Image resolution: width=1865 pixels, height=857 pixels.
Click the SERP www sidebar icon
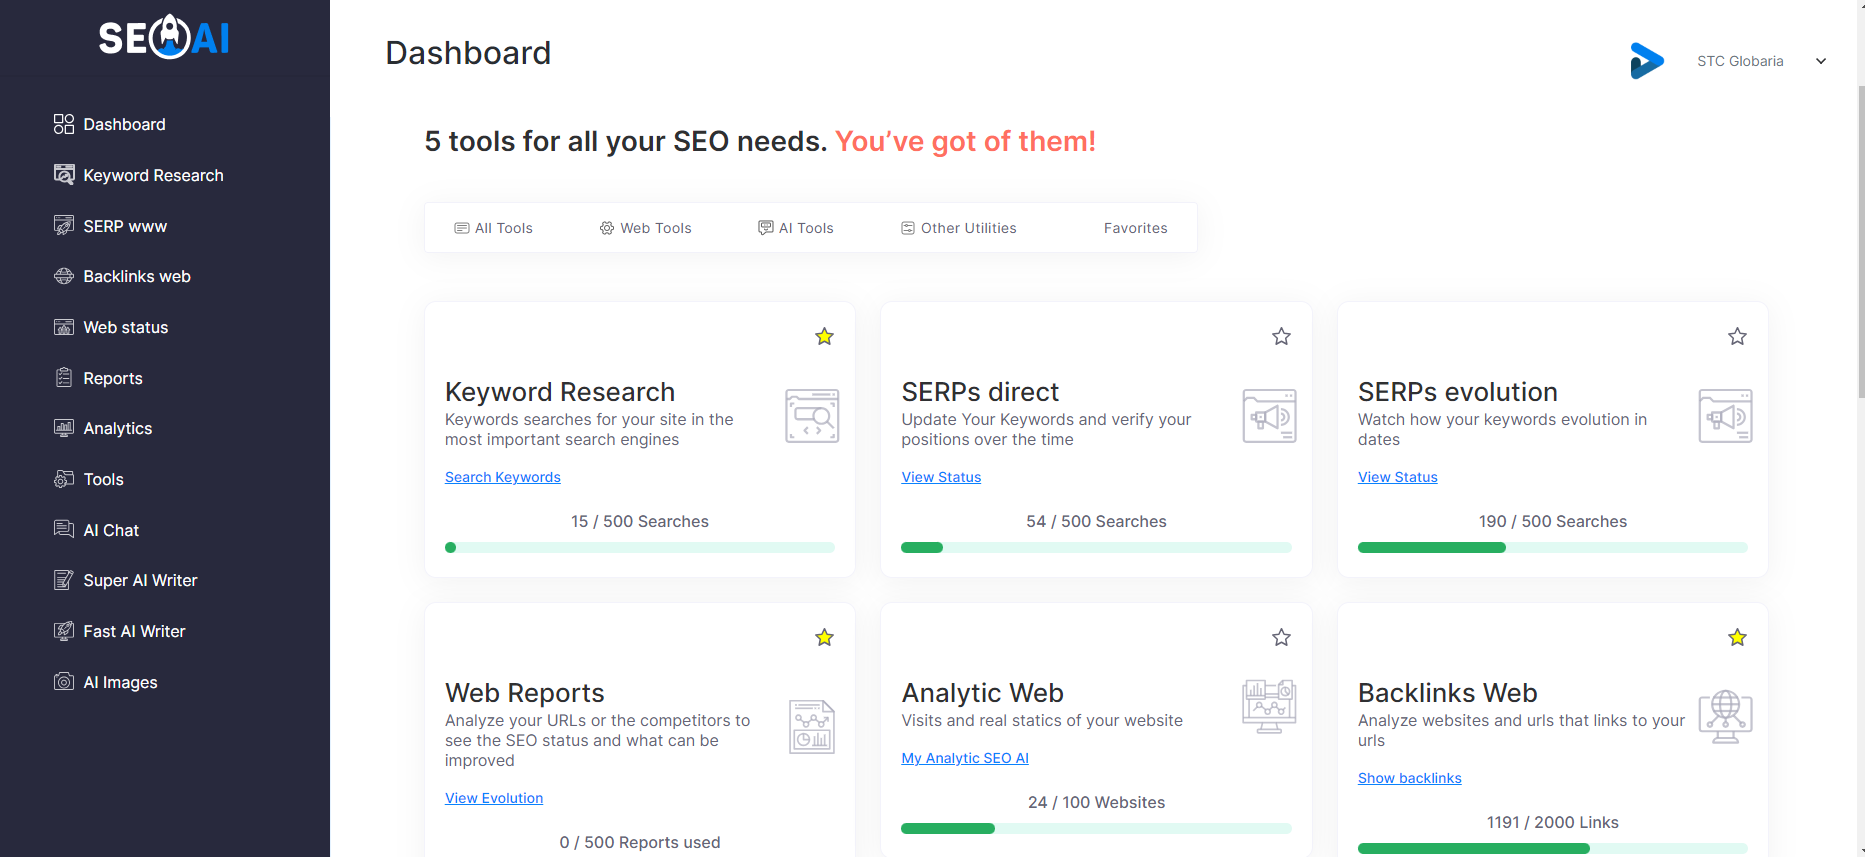64,225
